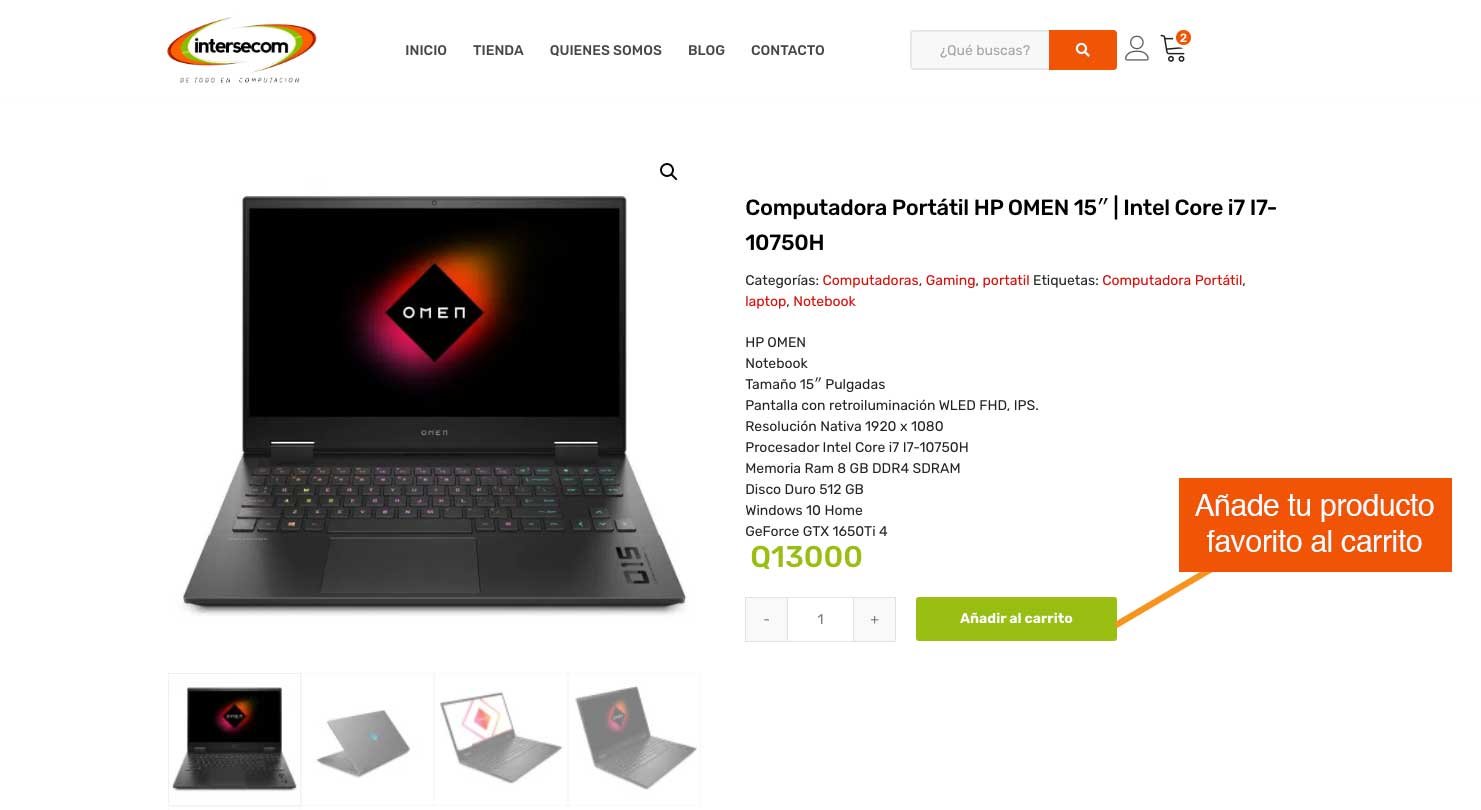Image resolution: width=1481 pixels, height=810 pixels.
Task: Decrease quantity with minus button
Action: (x=766, y=619)
